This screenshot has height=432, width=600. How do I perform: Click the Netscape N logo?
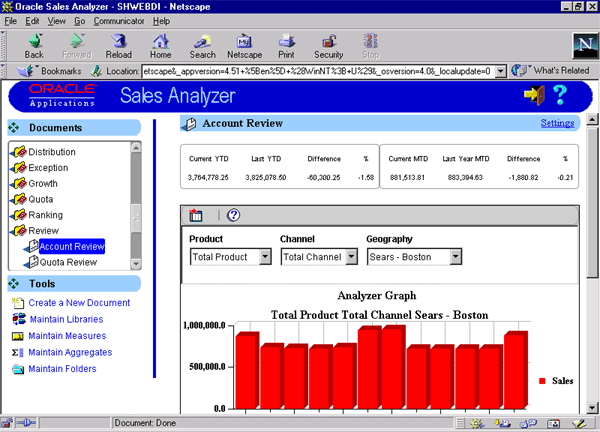585,45
